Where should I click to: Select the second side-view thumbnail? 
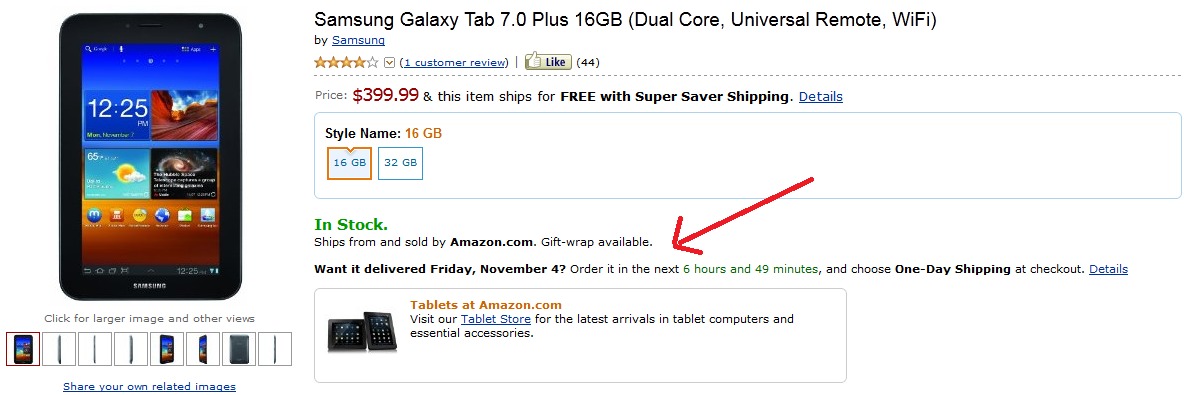(x=59, y=349)
